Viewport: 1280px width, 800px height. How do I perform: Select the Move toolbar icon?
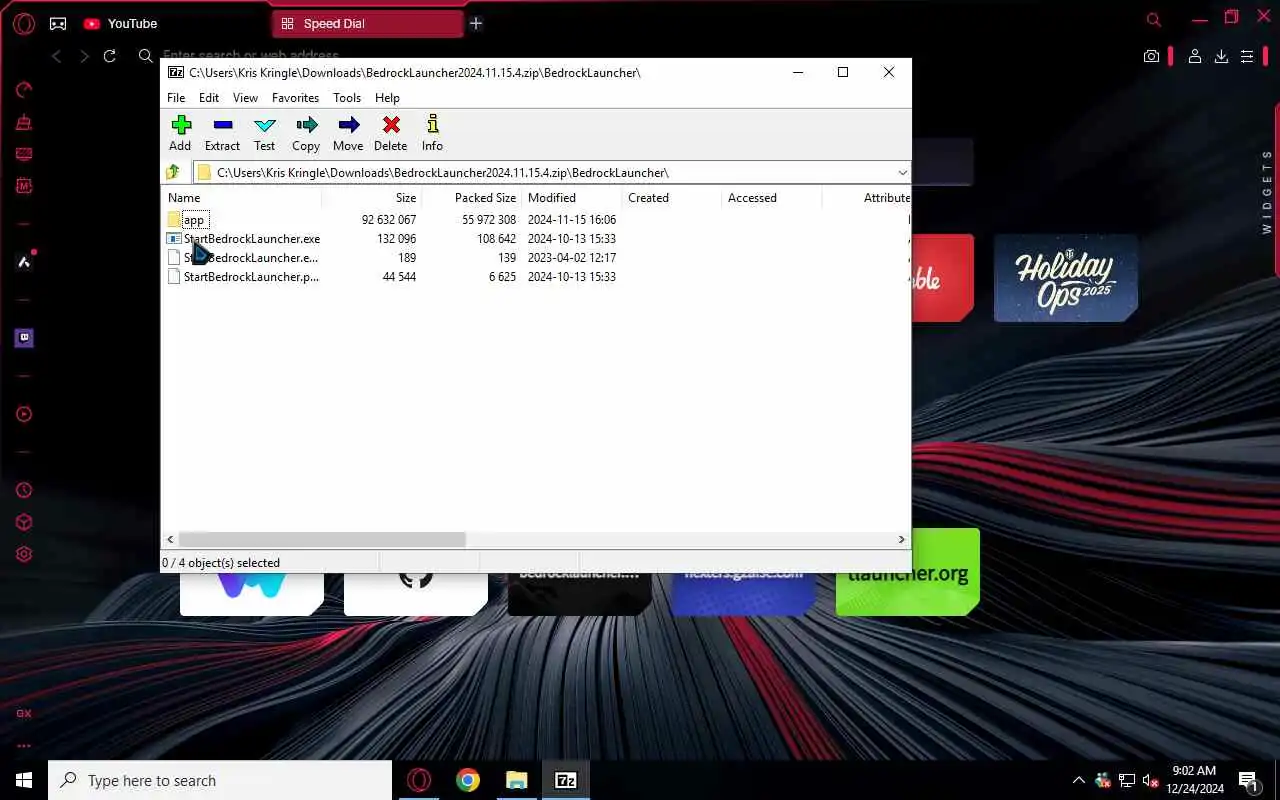pyautogui.click(x=348, y=133)
